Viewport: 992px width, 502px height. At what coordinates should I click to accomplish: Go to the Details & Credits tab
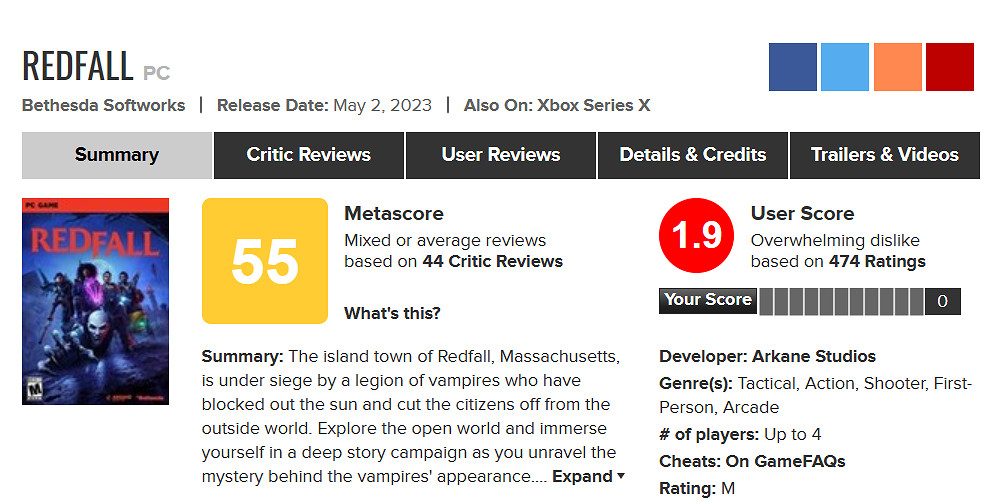pos(692,155)
